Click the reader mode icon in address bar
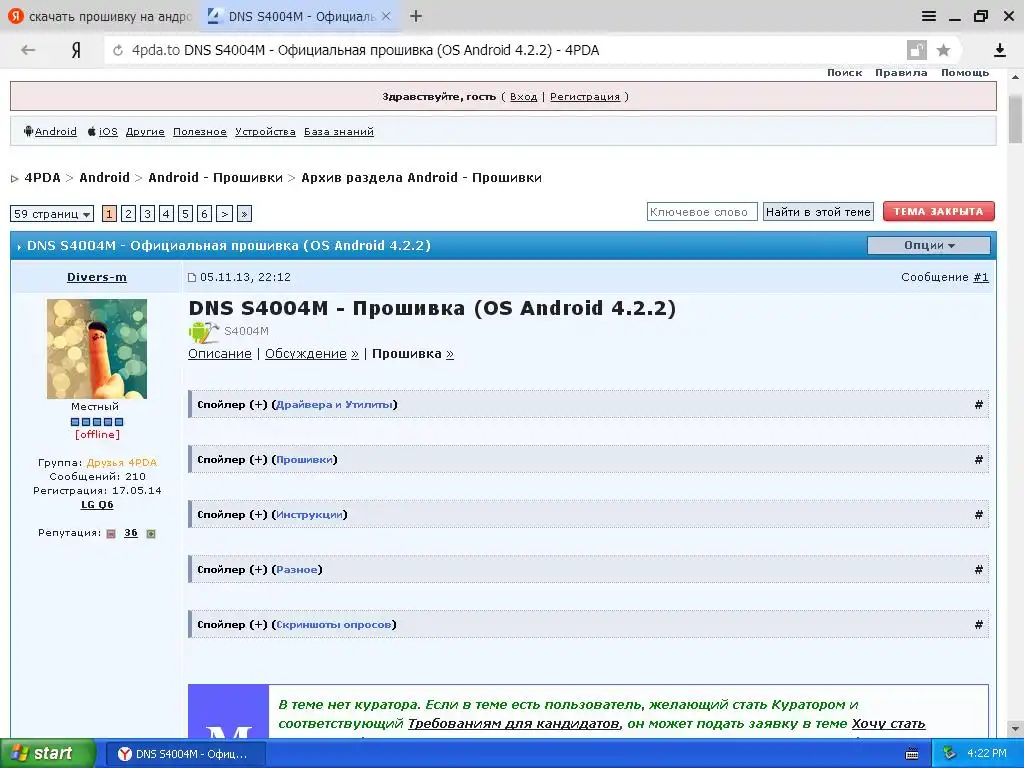The width and height of the screenshot is (1024, 768). click(x=916, y=50)
